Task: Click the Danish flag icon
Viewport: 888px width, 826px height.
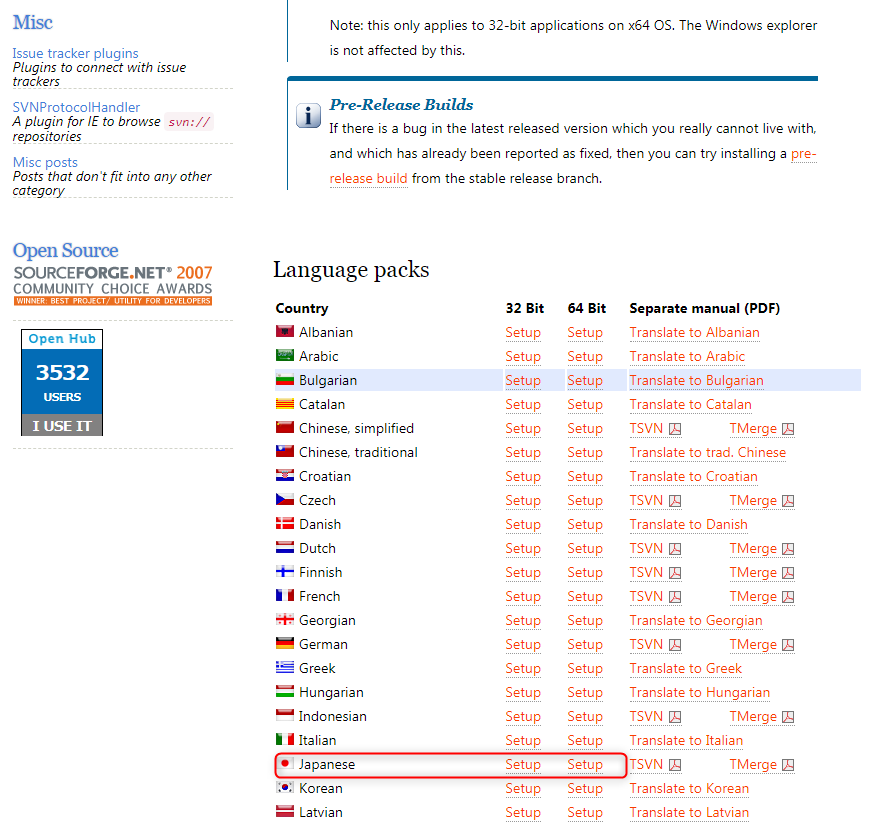Action: 284,523
